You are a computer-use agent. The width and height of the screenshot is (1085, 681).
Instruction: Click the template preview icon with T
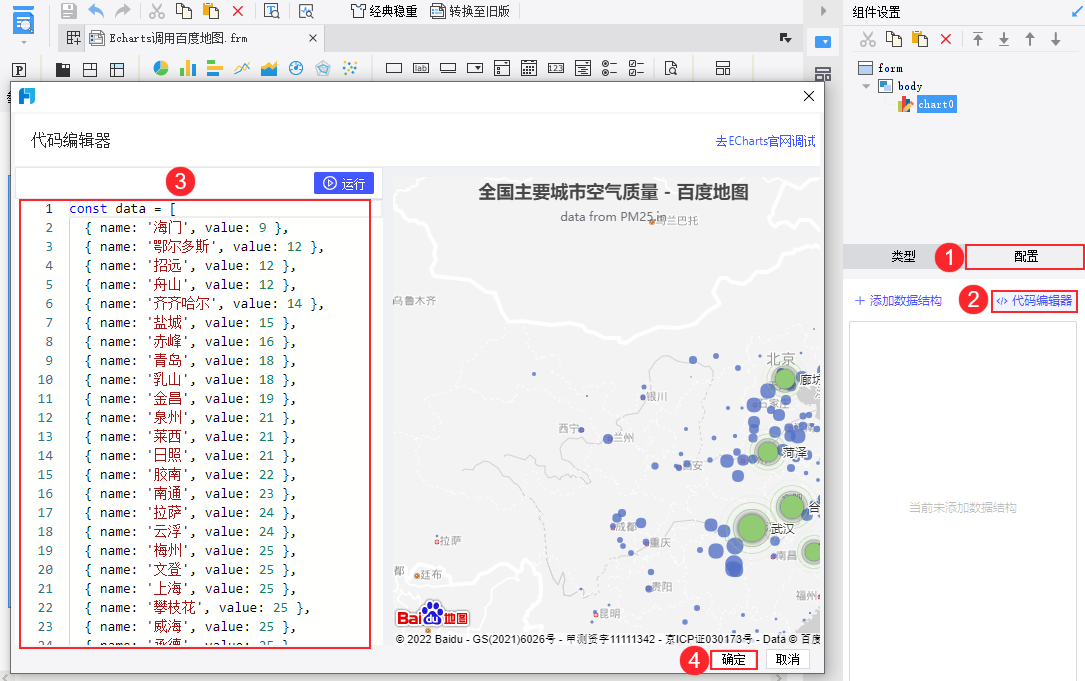tap(272, 10)
